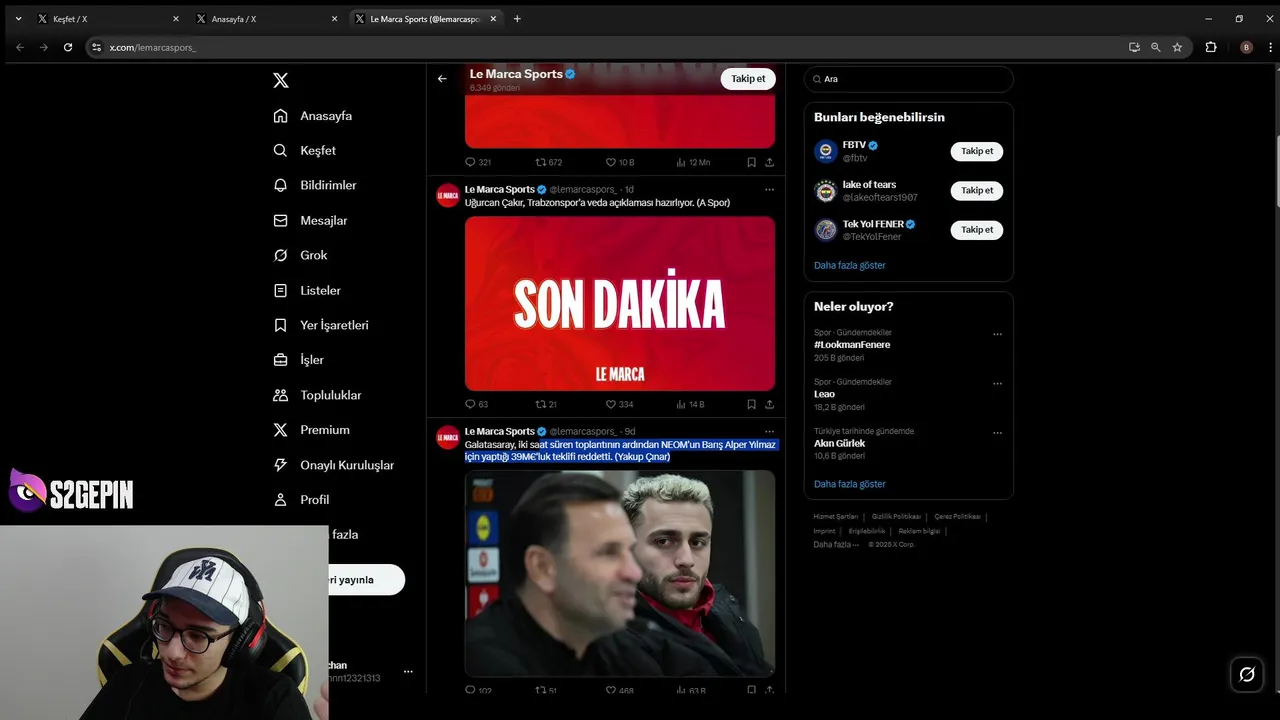Open the Leao trending topic
Viewport: 1280px width, 720px height.
[x=824, y=394]
